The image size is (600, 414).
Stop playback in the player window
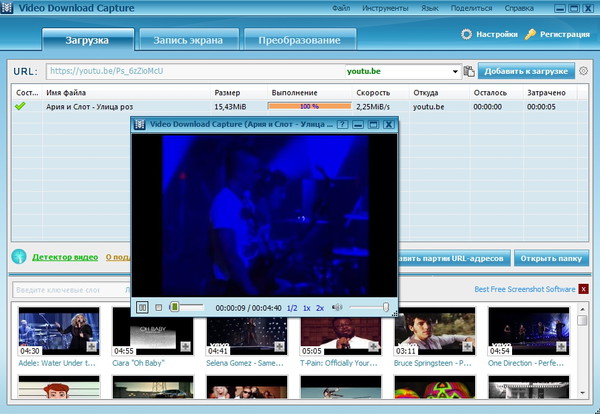point(159,307)
